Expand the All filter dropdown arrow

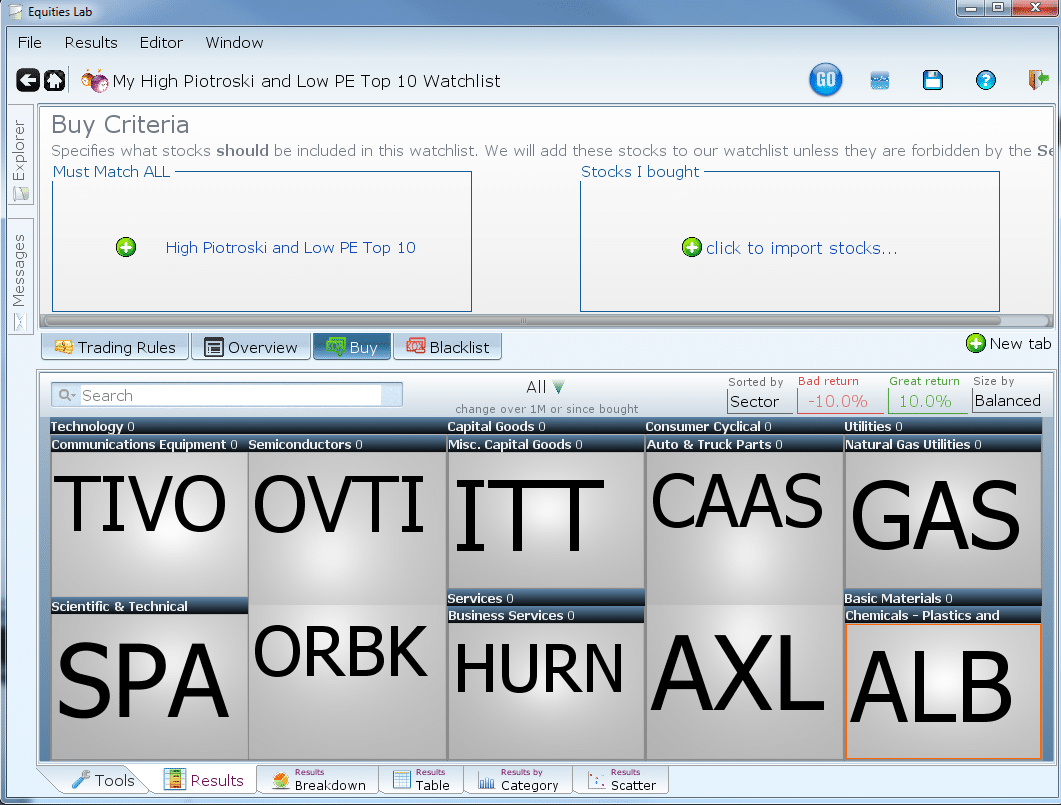pyautogui.click(x=558, y=387)
